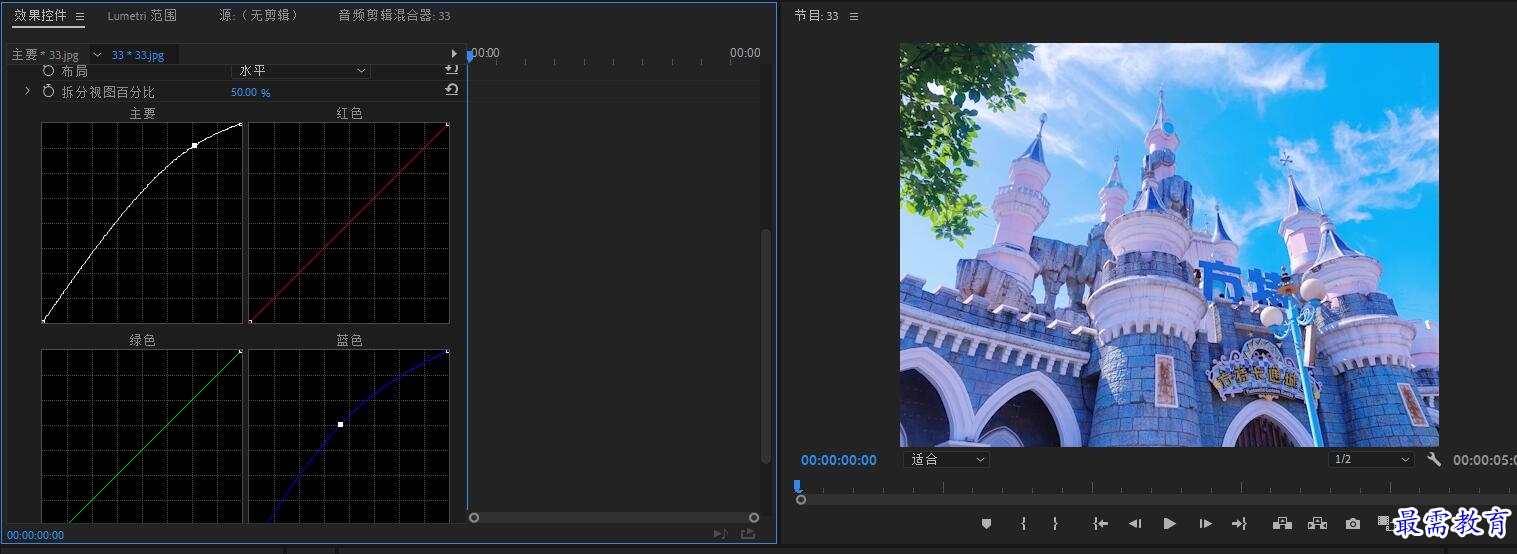Open the 水平 layout dropdown

click(x=301, y=71)
